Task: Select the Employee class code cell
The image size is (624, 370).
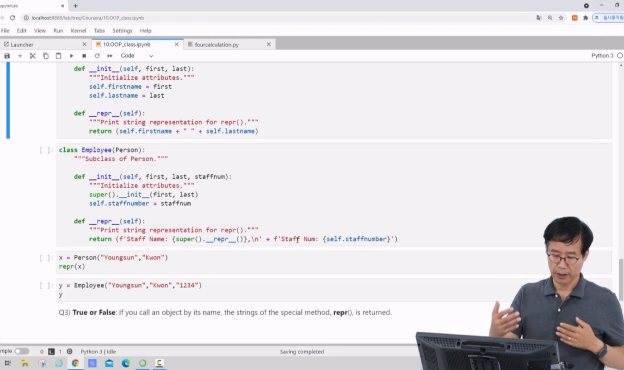Action: [333, 195]
